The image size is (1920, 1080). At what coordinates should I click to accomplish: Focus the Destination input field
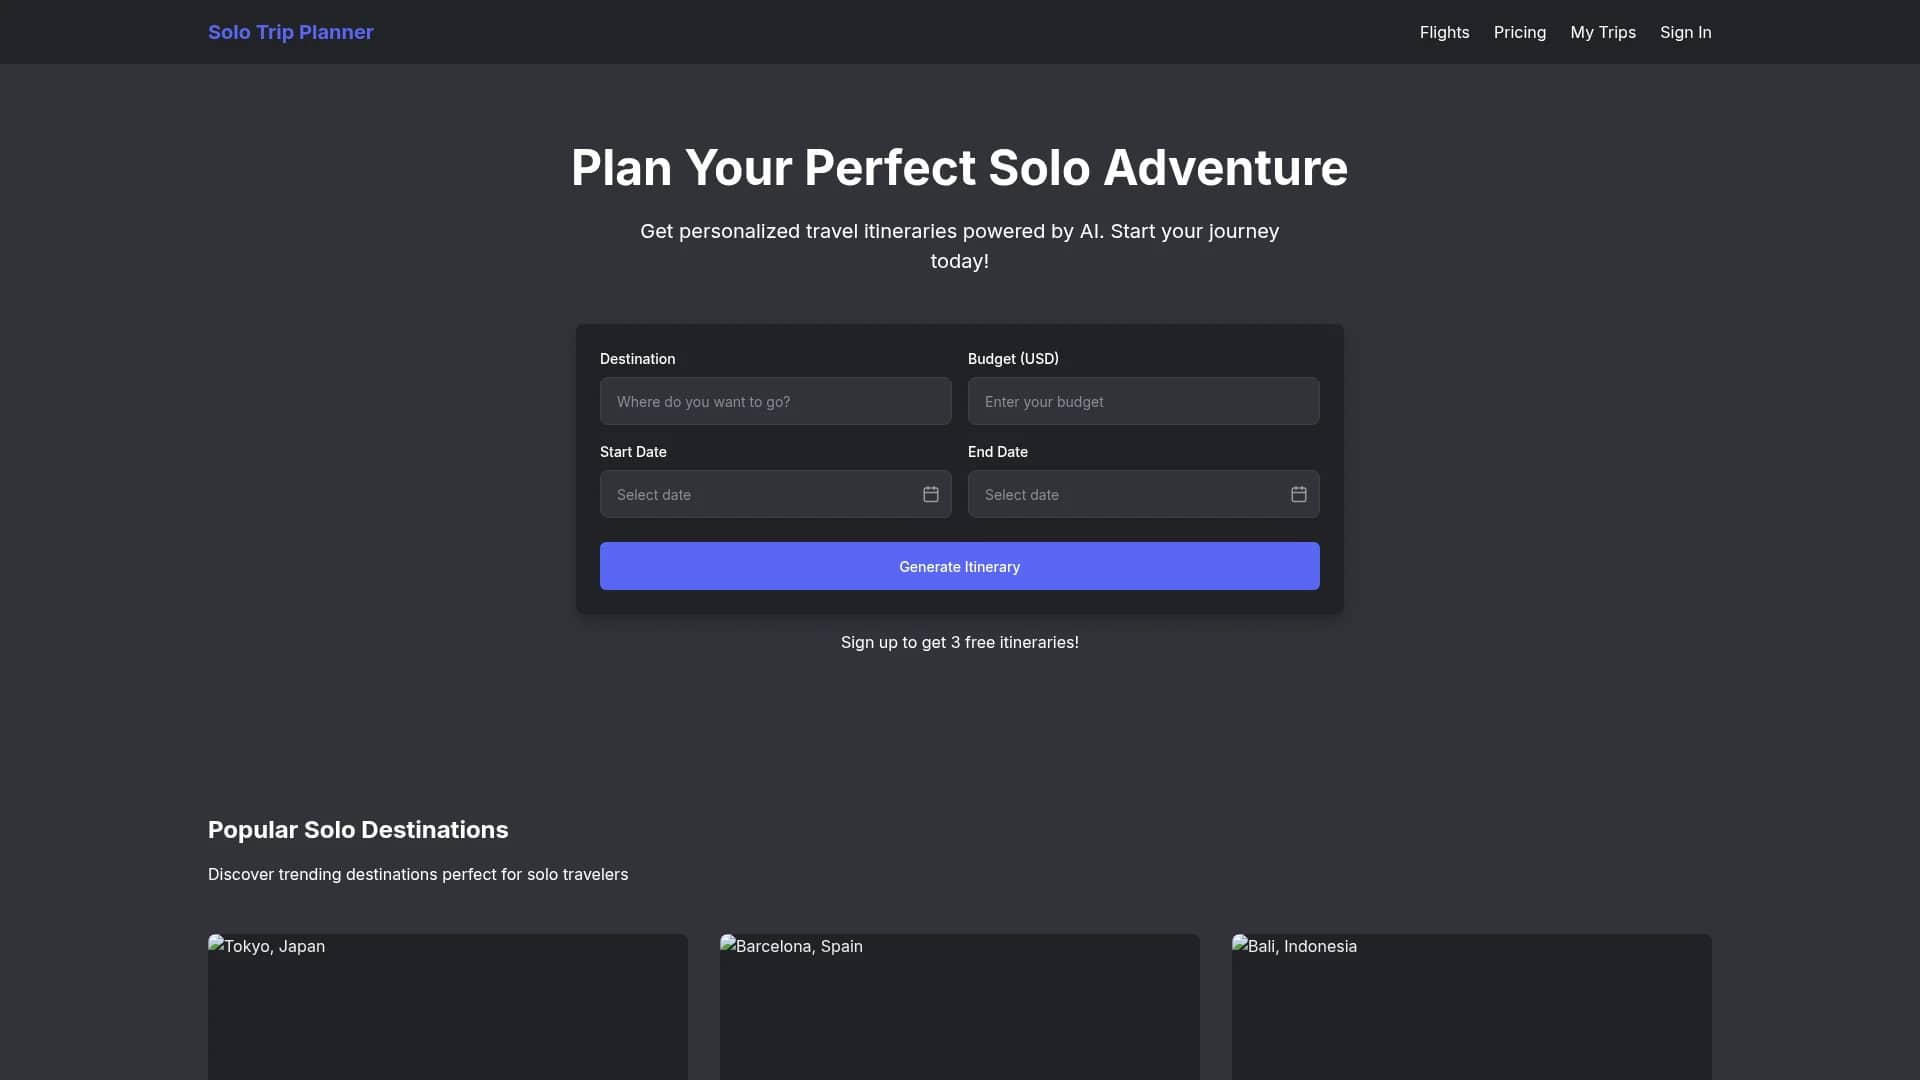(775, 401)
